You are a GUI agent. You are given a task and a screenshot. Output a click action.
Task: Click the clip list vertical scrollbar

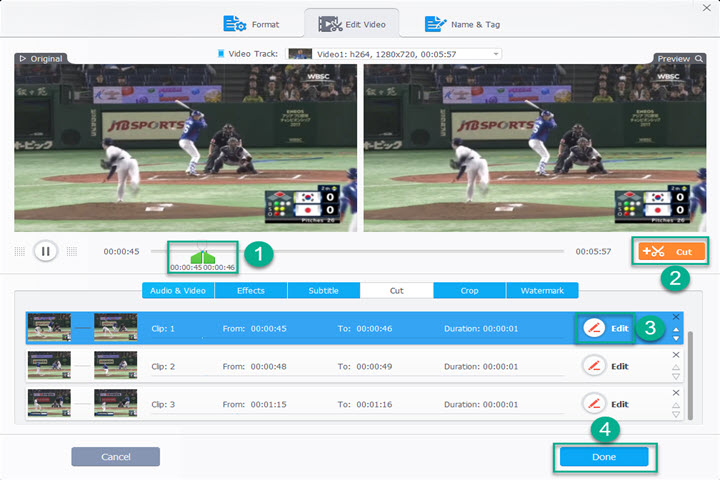[x=690, y=375]
